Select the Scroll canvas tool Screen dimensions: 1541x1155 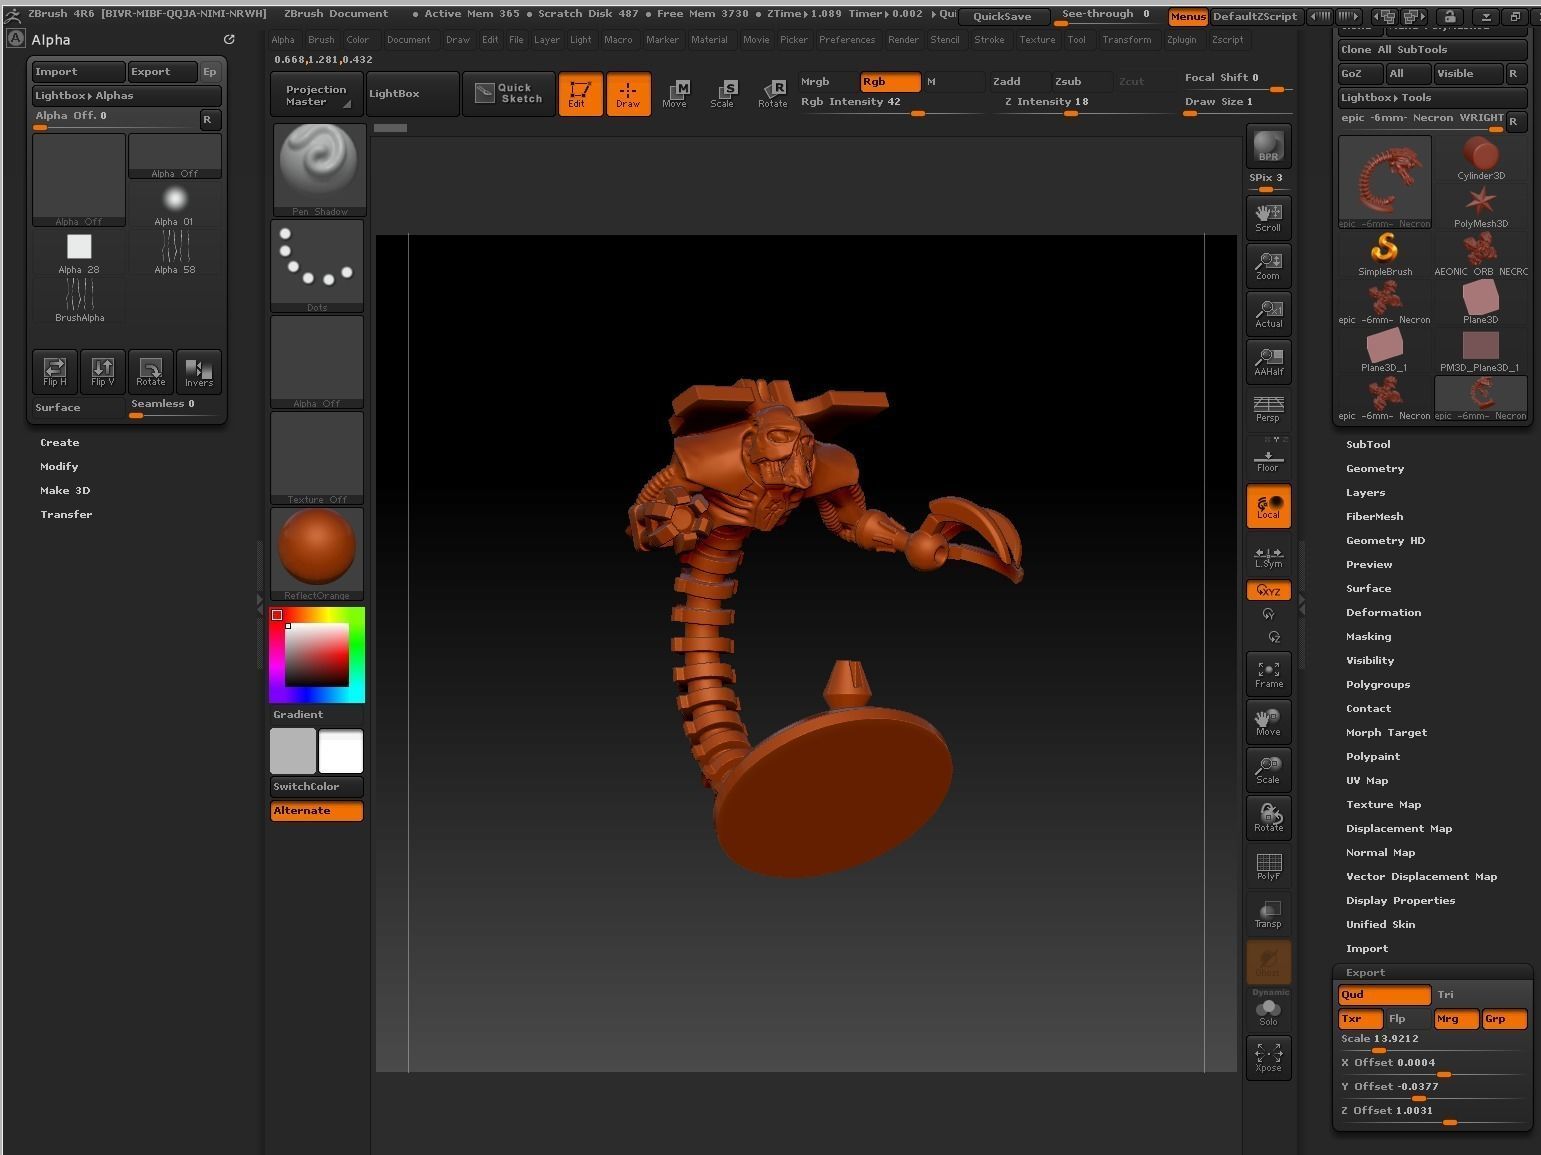[1268, 217]
